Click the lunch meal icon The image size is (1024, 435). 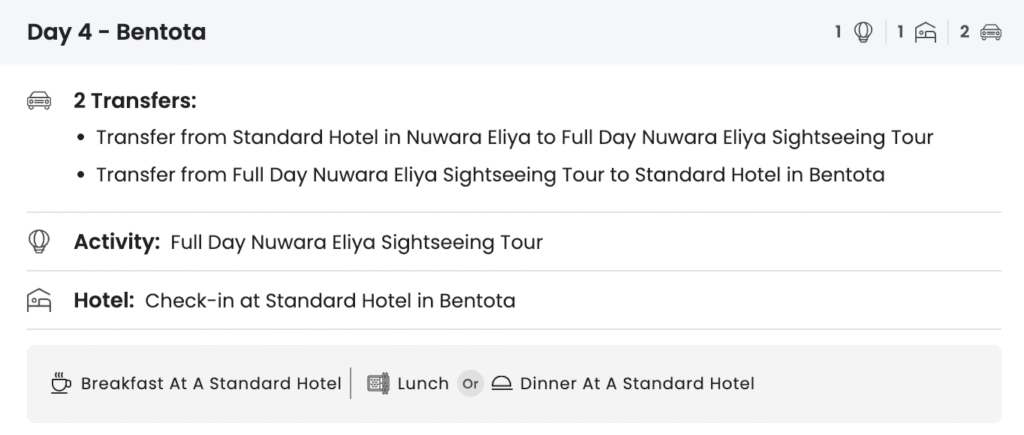coord(378,383)
